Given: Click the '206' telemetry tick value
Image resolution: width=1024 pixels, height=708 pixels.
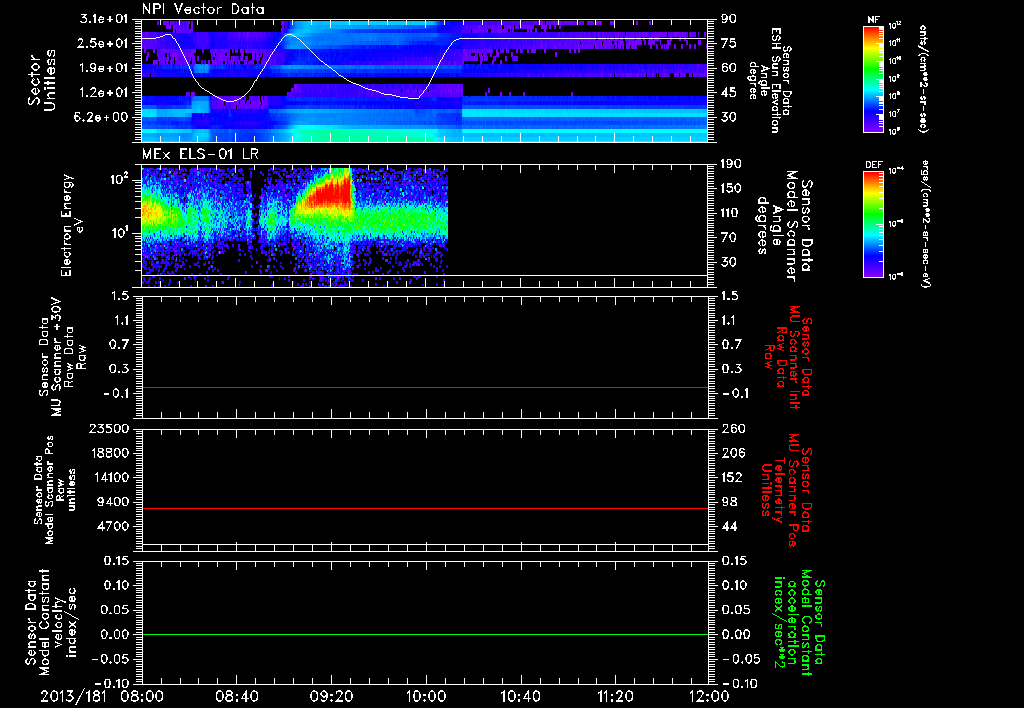Looking at the screenshot, I should click(732, 453).
